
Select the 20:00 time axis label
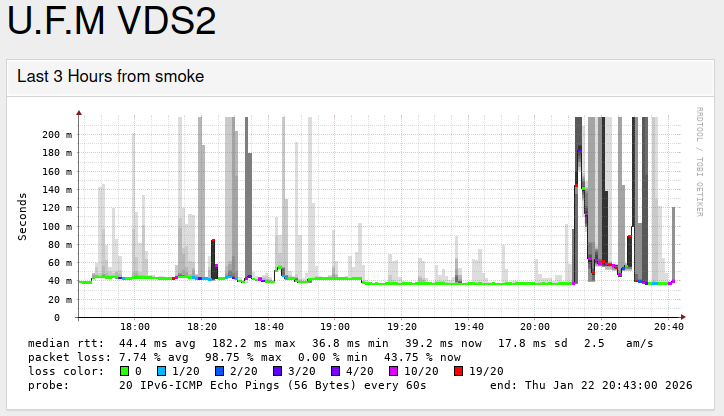(x=535, y=327)
